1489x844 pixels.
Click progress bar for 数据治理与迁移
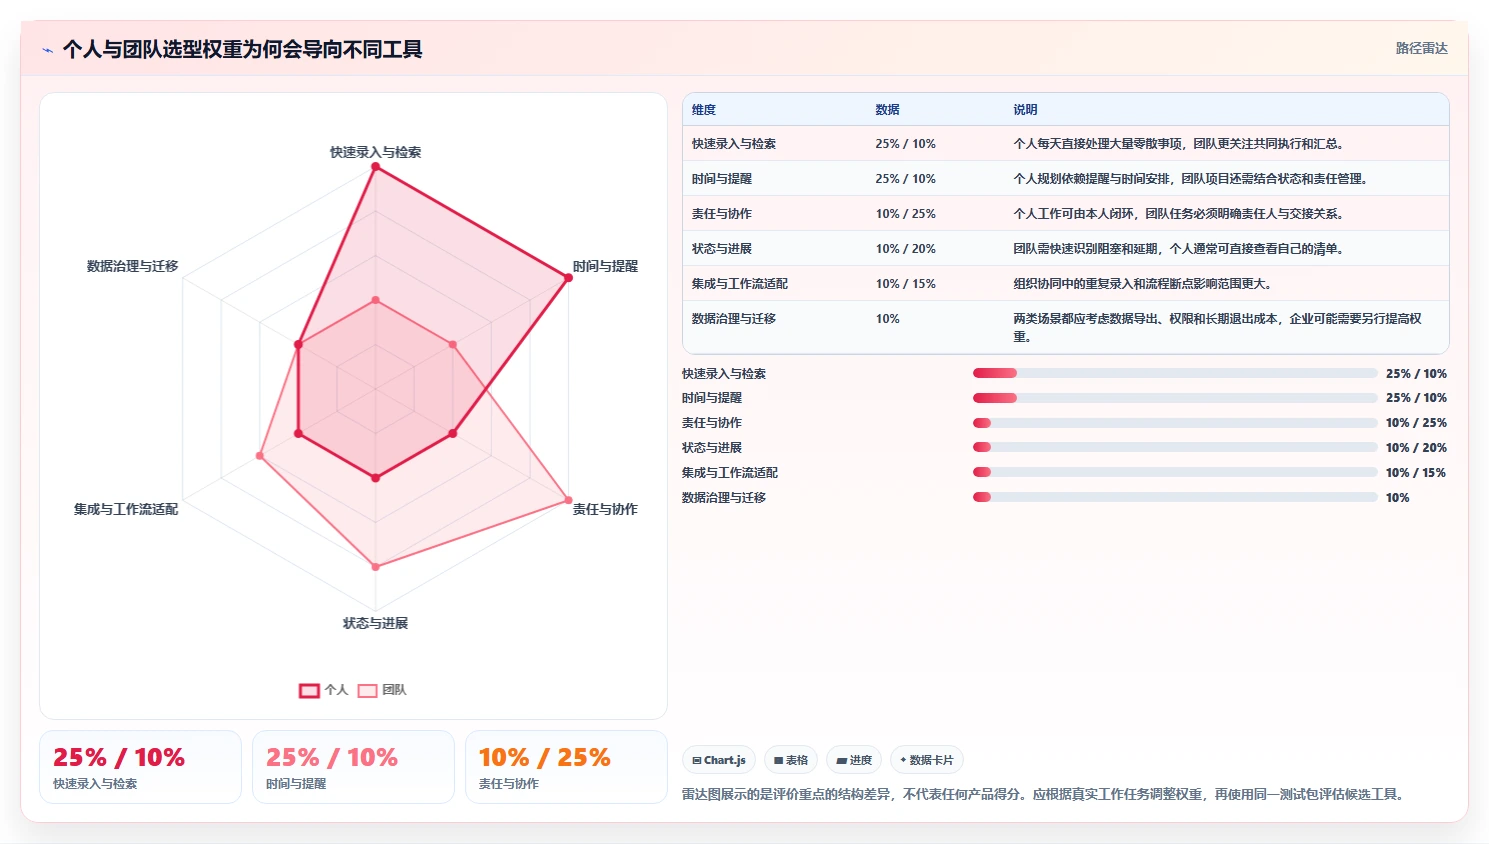click(1175, 497)
